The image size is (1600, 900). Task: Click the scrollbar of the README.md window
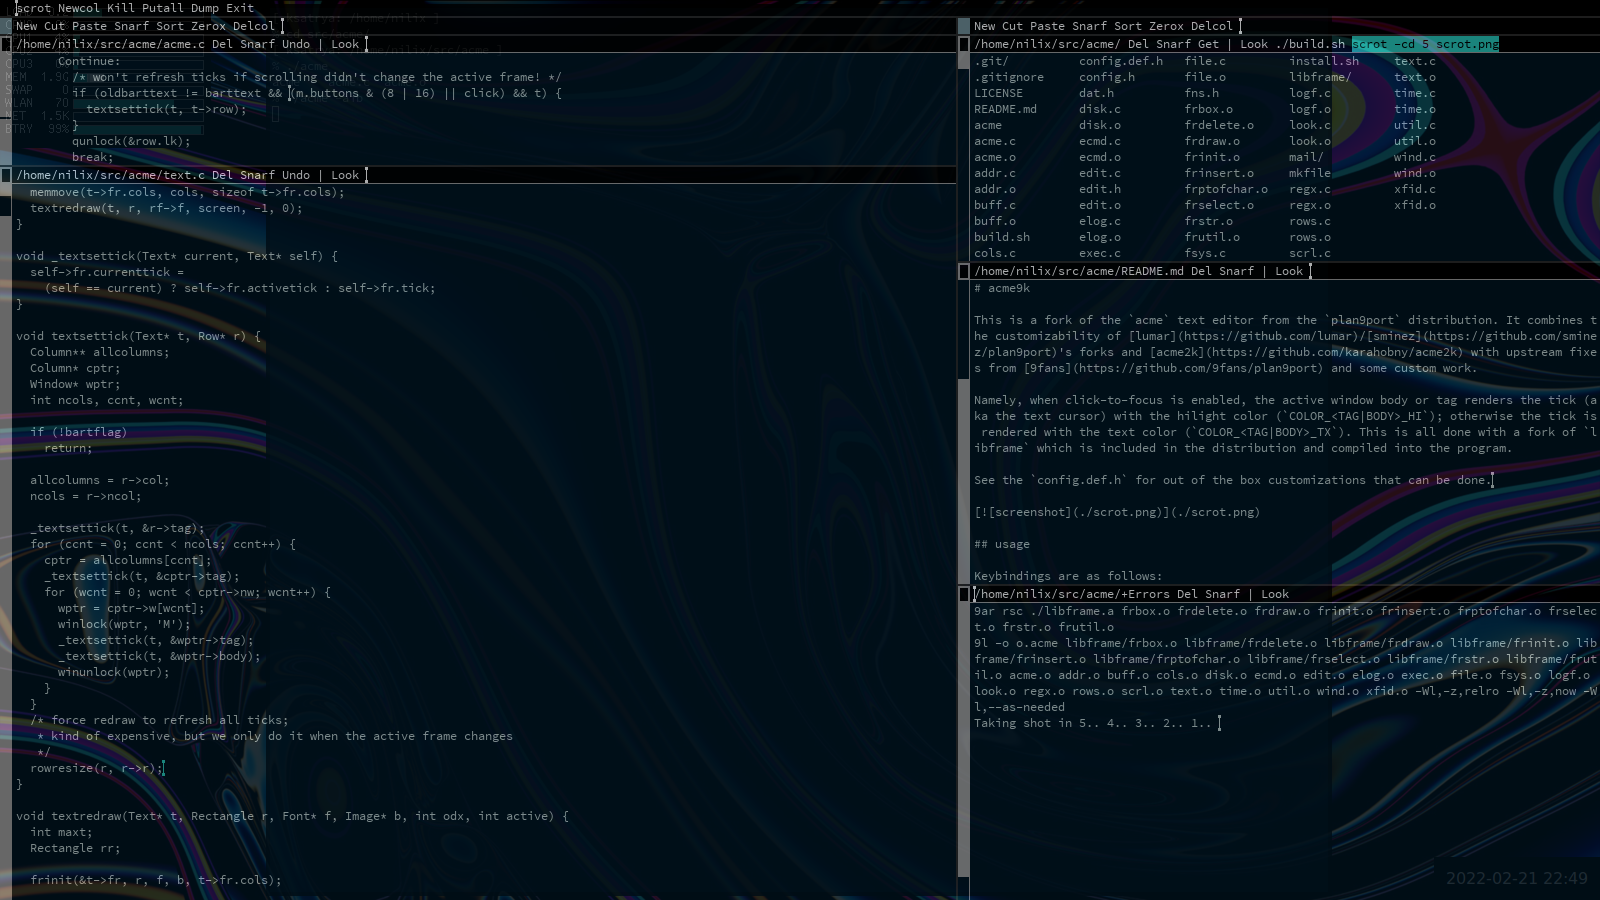pyautogui.click(x=964, y=432)
